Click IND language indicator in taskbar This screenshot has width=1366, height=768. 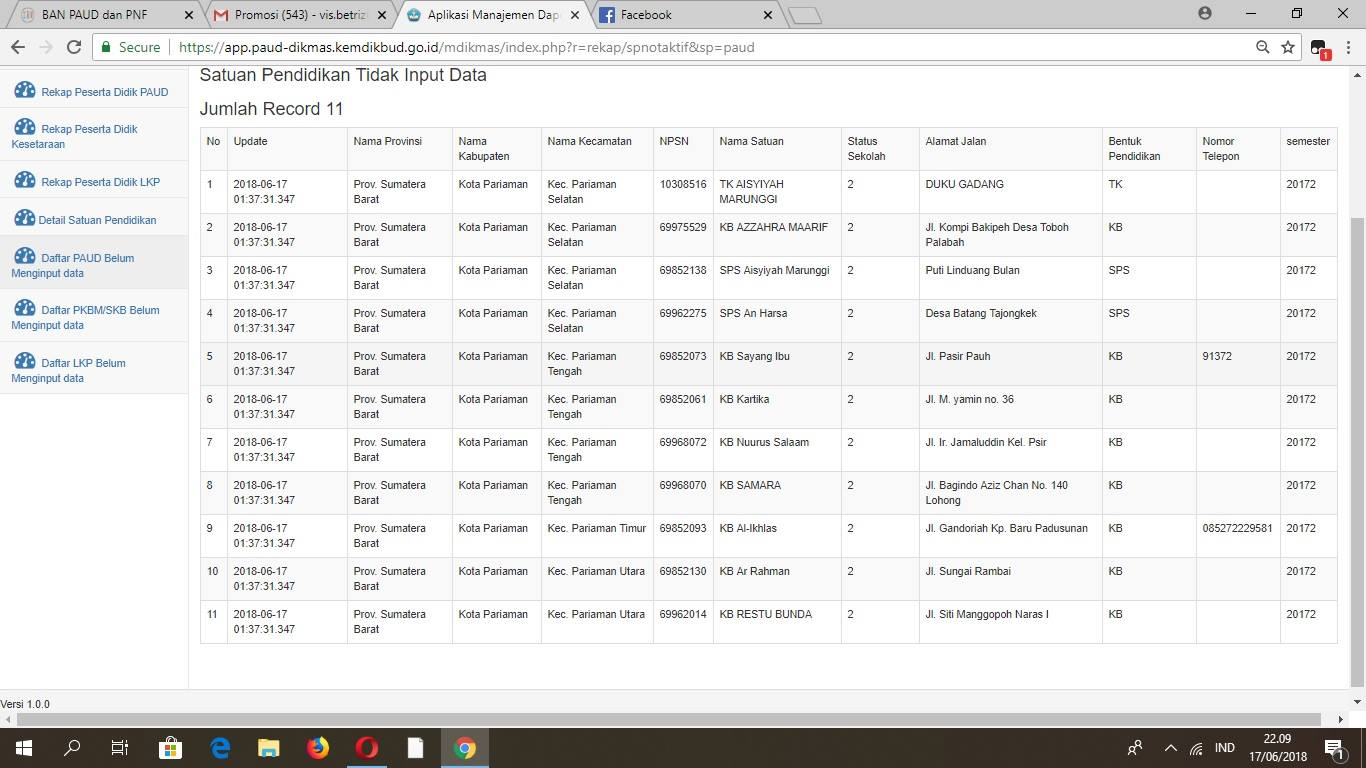point(1224,748)
